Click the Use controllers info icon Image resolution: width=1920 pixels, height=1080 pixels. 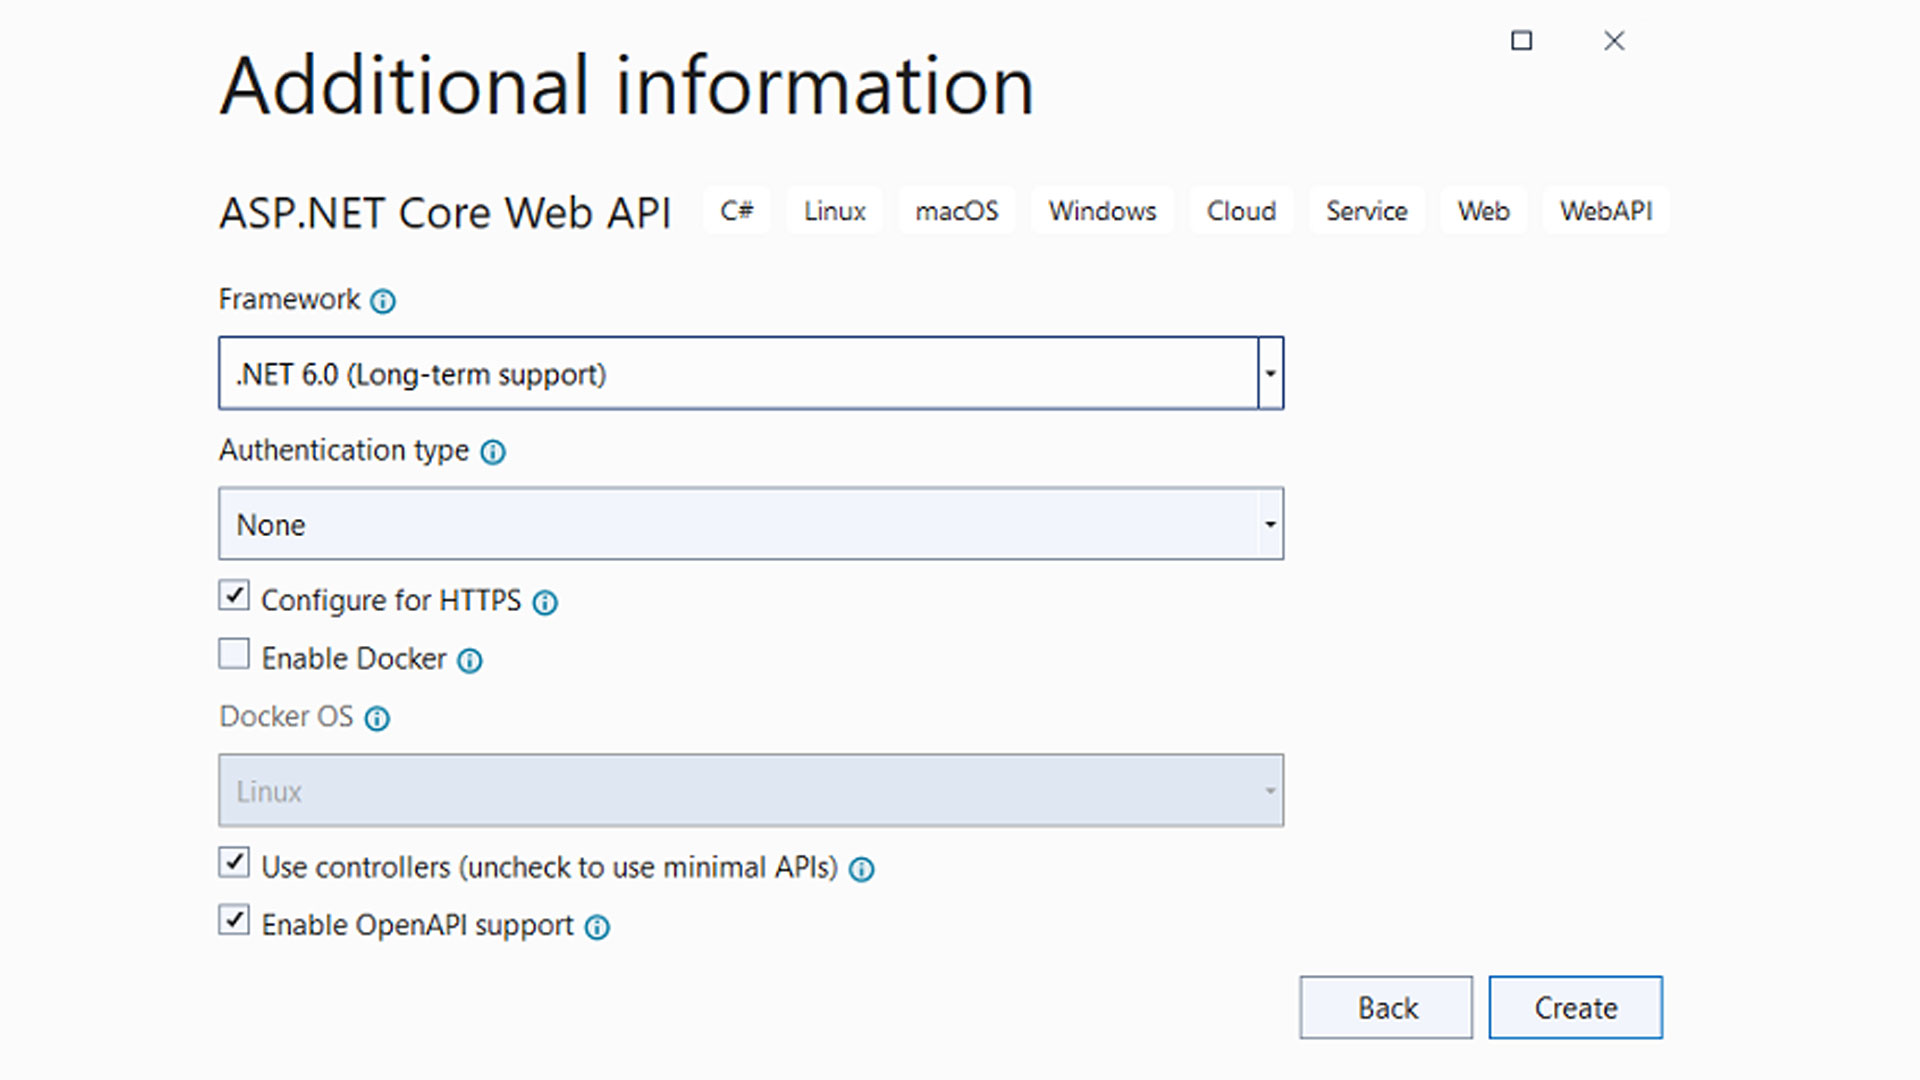862,869
